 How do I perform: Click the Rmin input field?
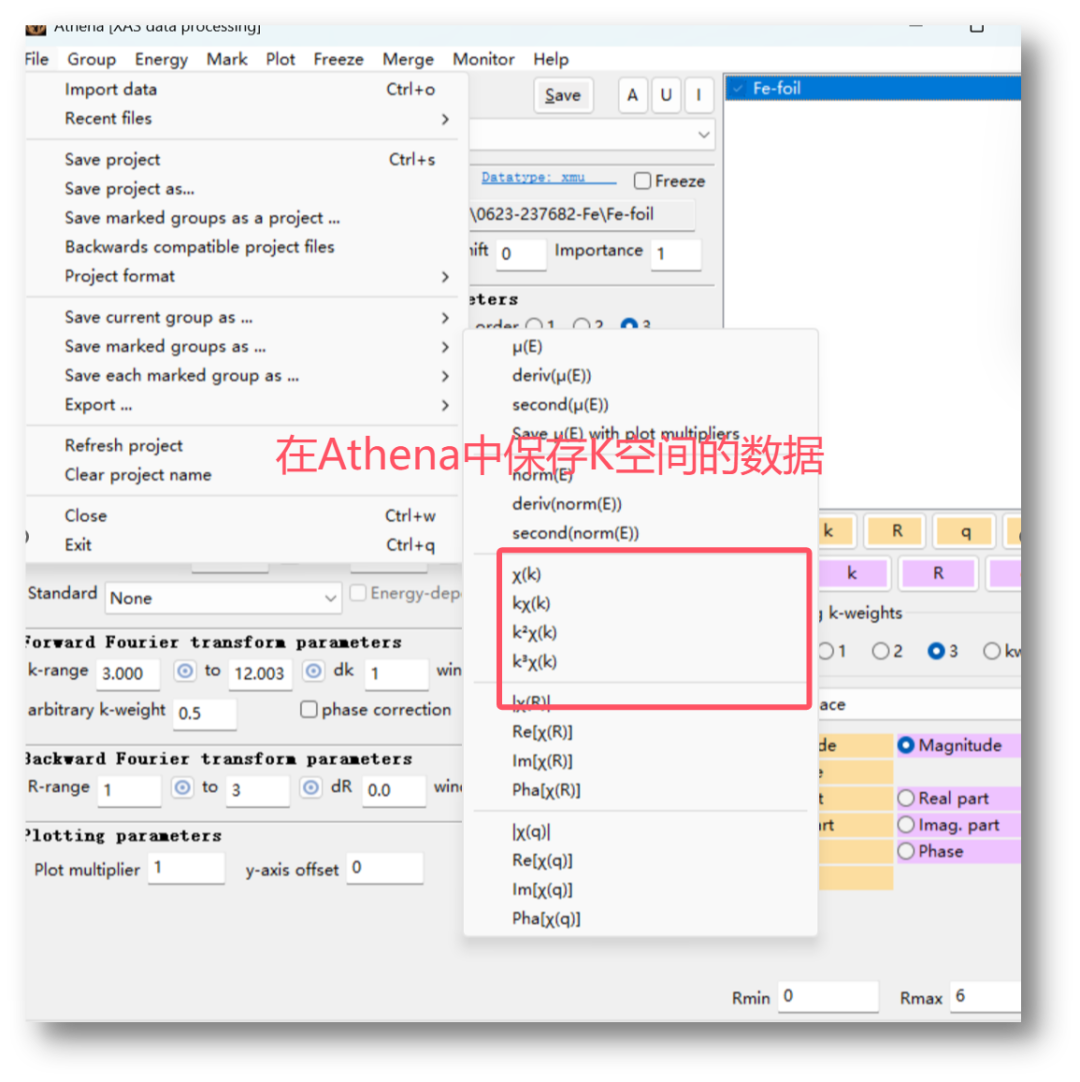pyautogui.click(x=828, y=996)
